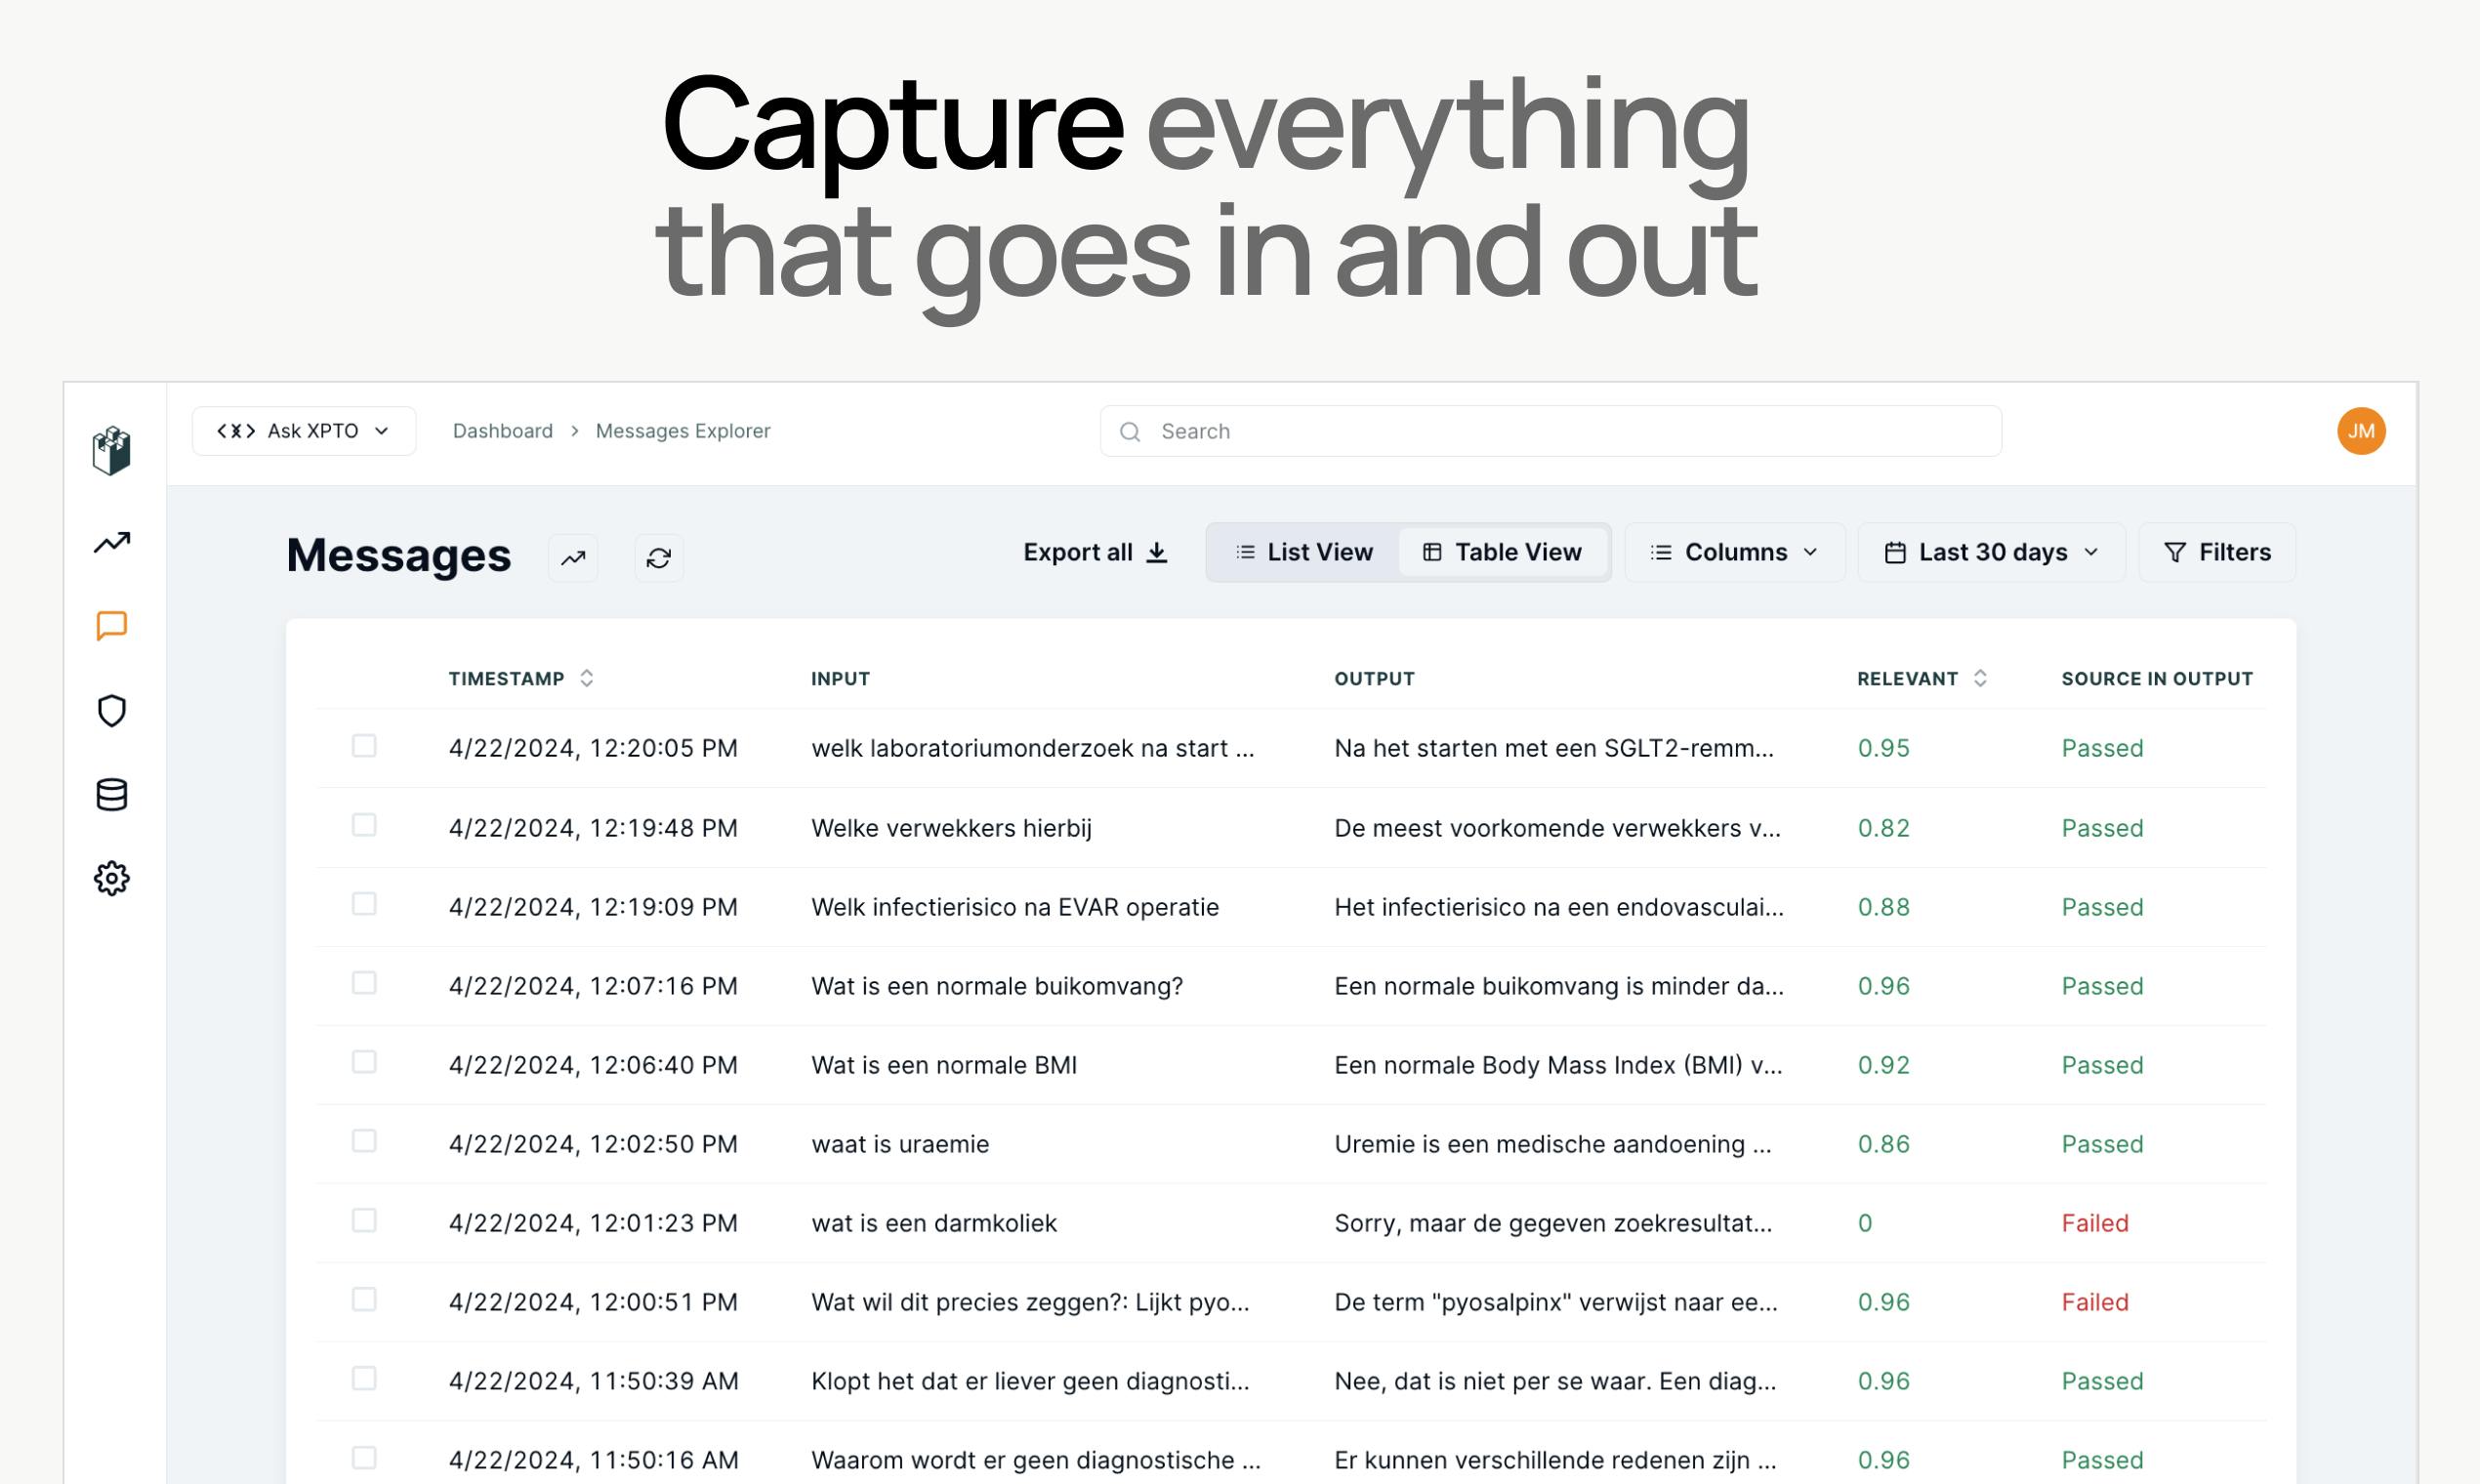Viewport: 2480px width, 1484px height.
Task: Check the row with timestamp 12:19:09 PM
Action: (x=364, y=904)
